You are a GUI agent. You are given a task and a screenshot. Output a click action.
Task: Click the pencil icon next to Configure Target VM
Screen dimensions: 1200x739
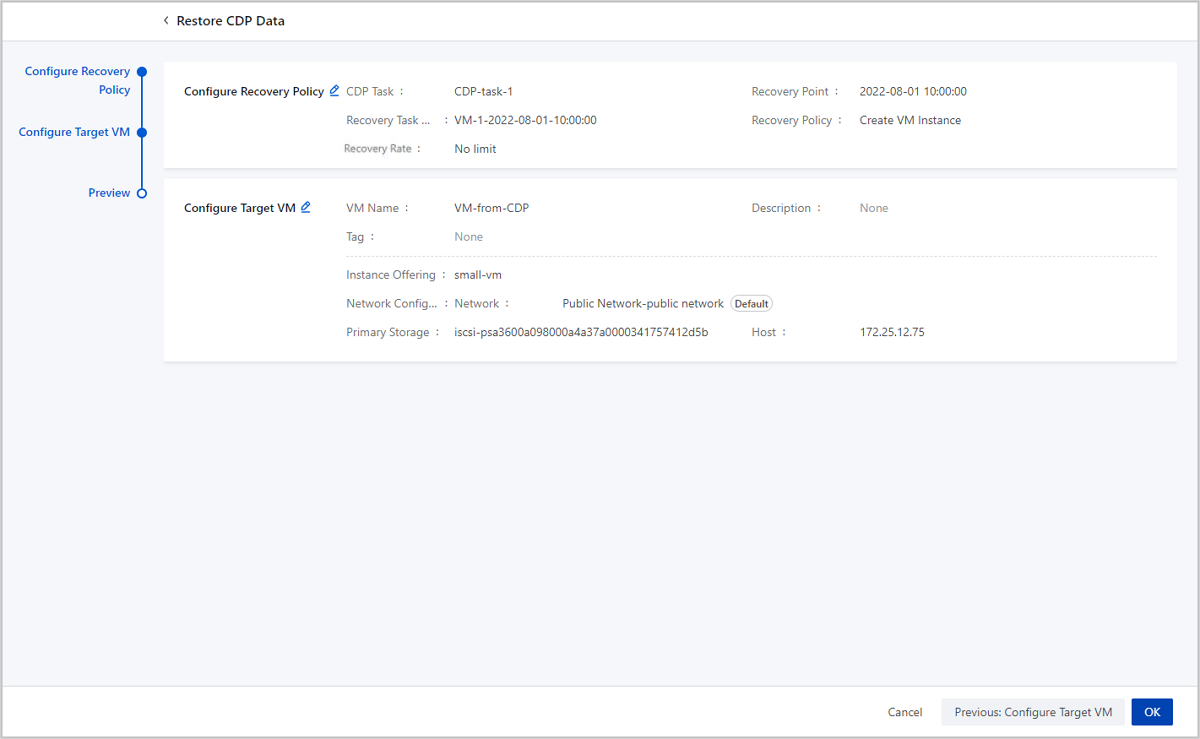pyautogui.click(x=306, y=208)
